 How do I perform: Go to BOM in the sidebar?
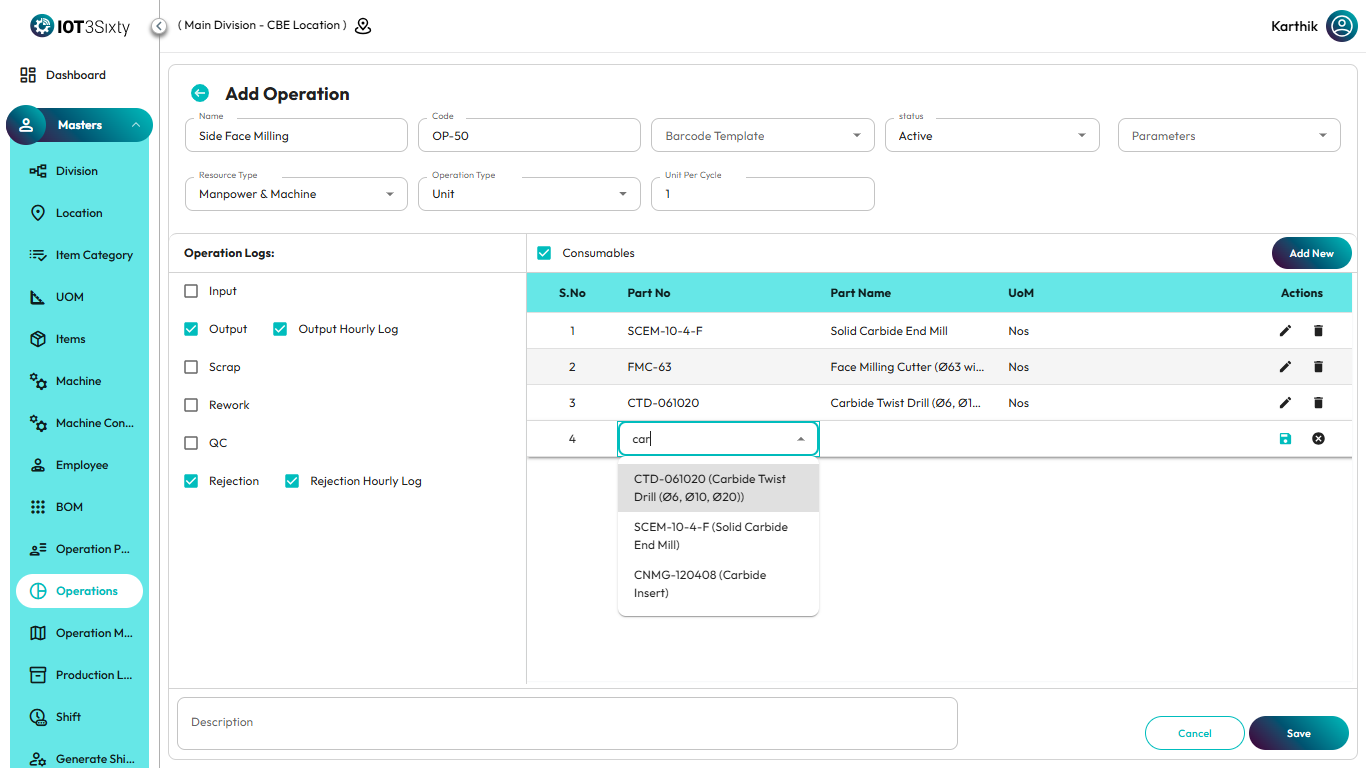pos(69,507)
